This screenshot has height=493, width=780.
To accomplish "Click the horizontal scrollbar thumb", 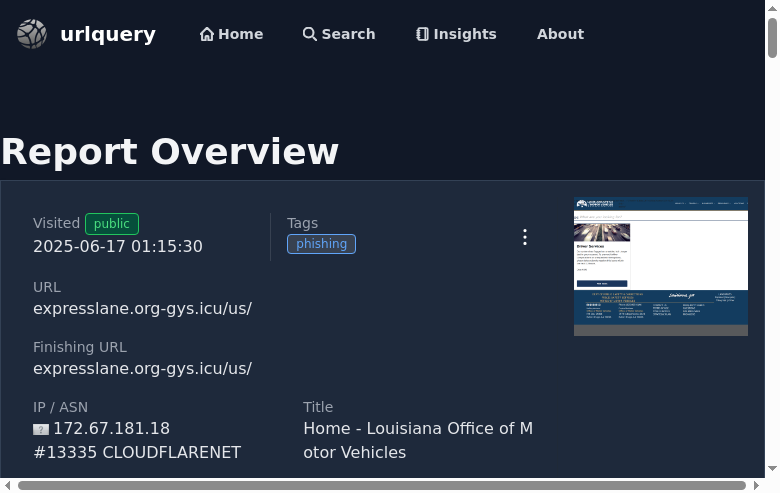I will point(382,486).
